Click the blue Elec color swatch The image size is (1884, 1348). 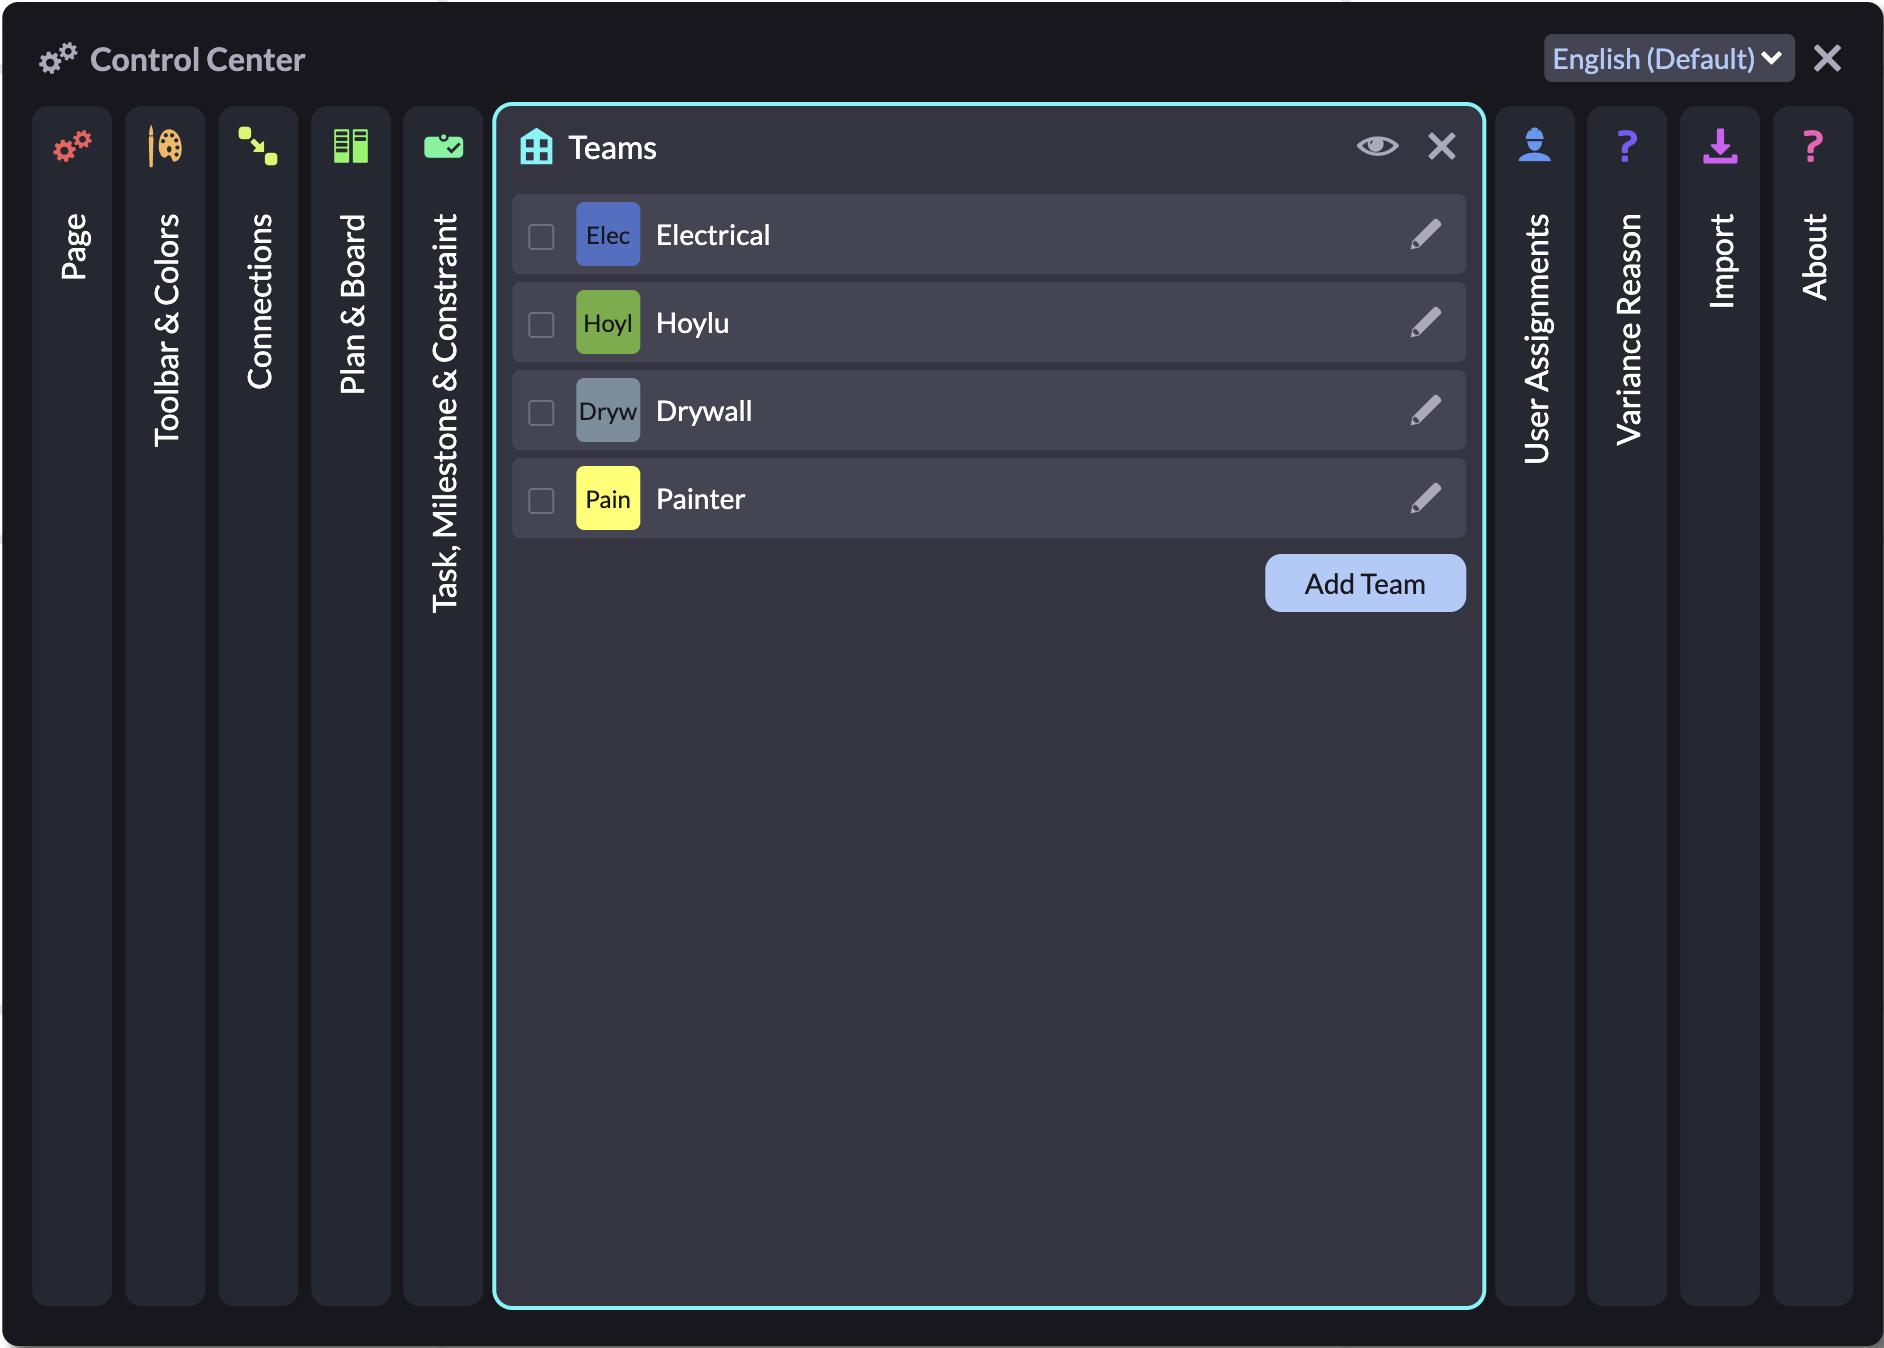[x=608, y=235]
